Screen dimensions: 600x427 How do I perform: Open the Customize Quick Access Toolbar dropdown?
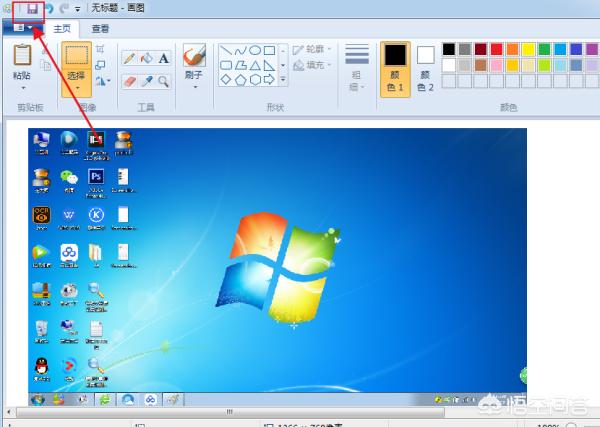click(78, 9)
